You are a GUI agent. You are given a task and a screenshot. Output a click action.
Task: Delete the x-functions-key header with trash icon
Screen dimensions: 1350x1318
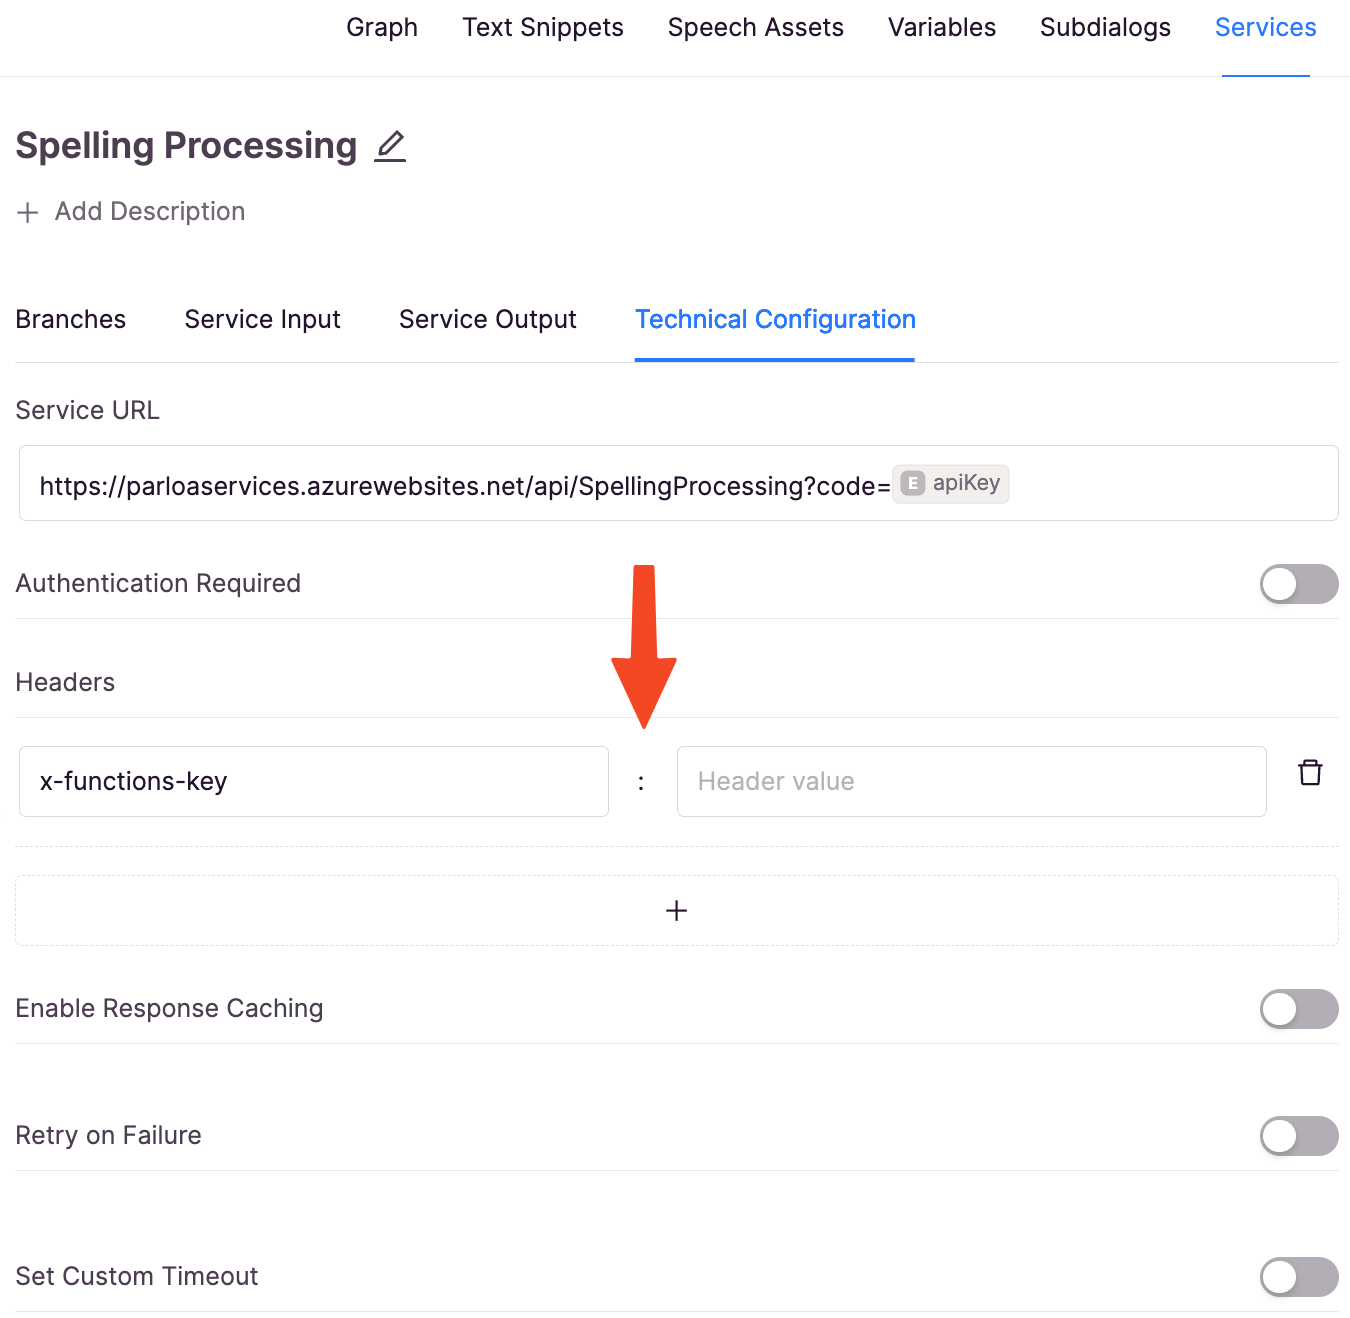click(1310, 772)
